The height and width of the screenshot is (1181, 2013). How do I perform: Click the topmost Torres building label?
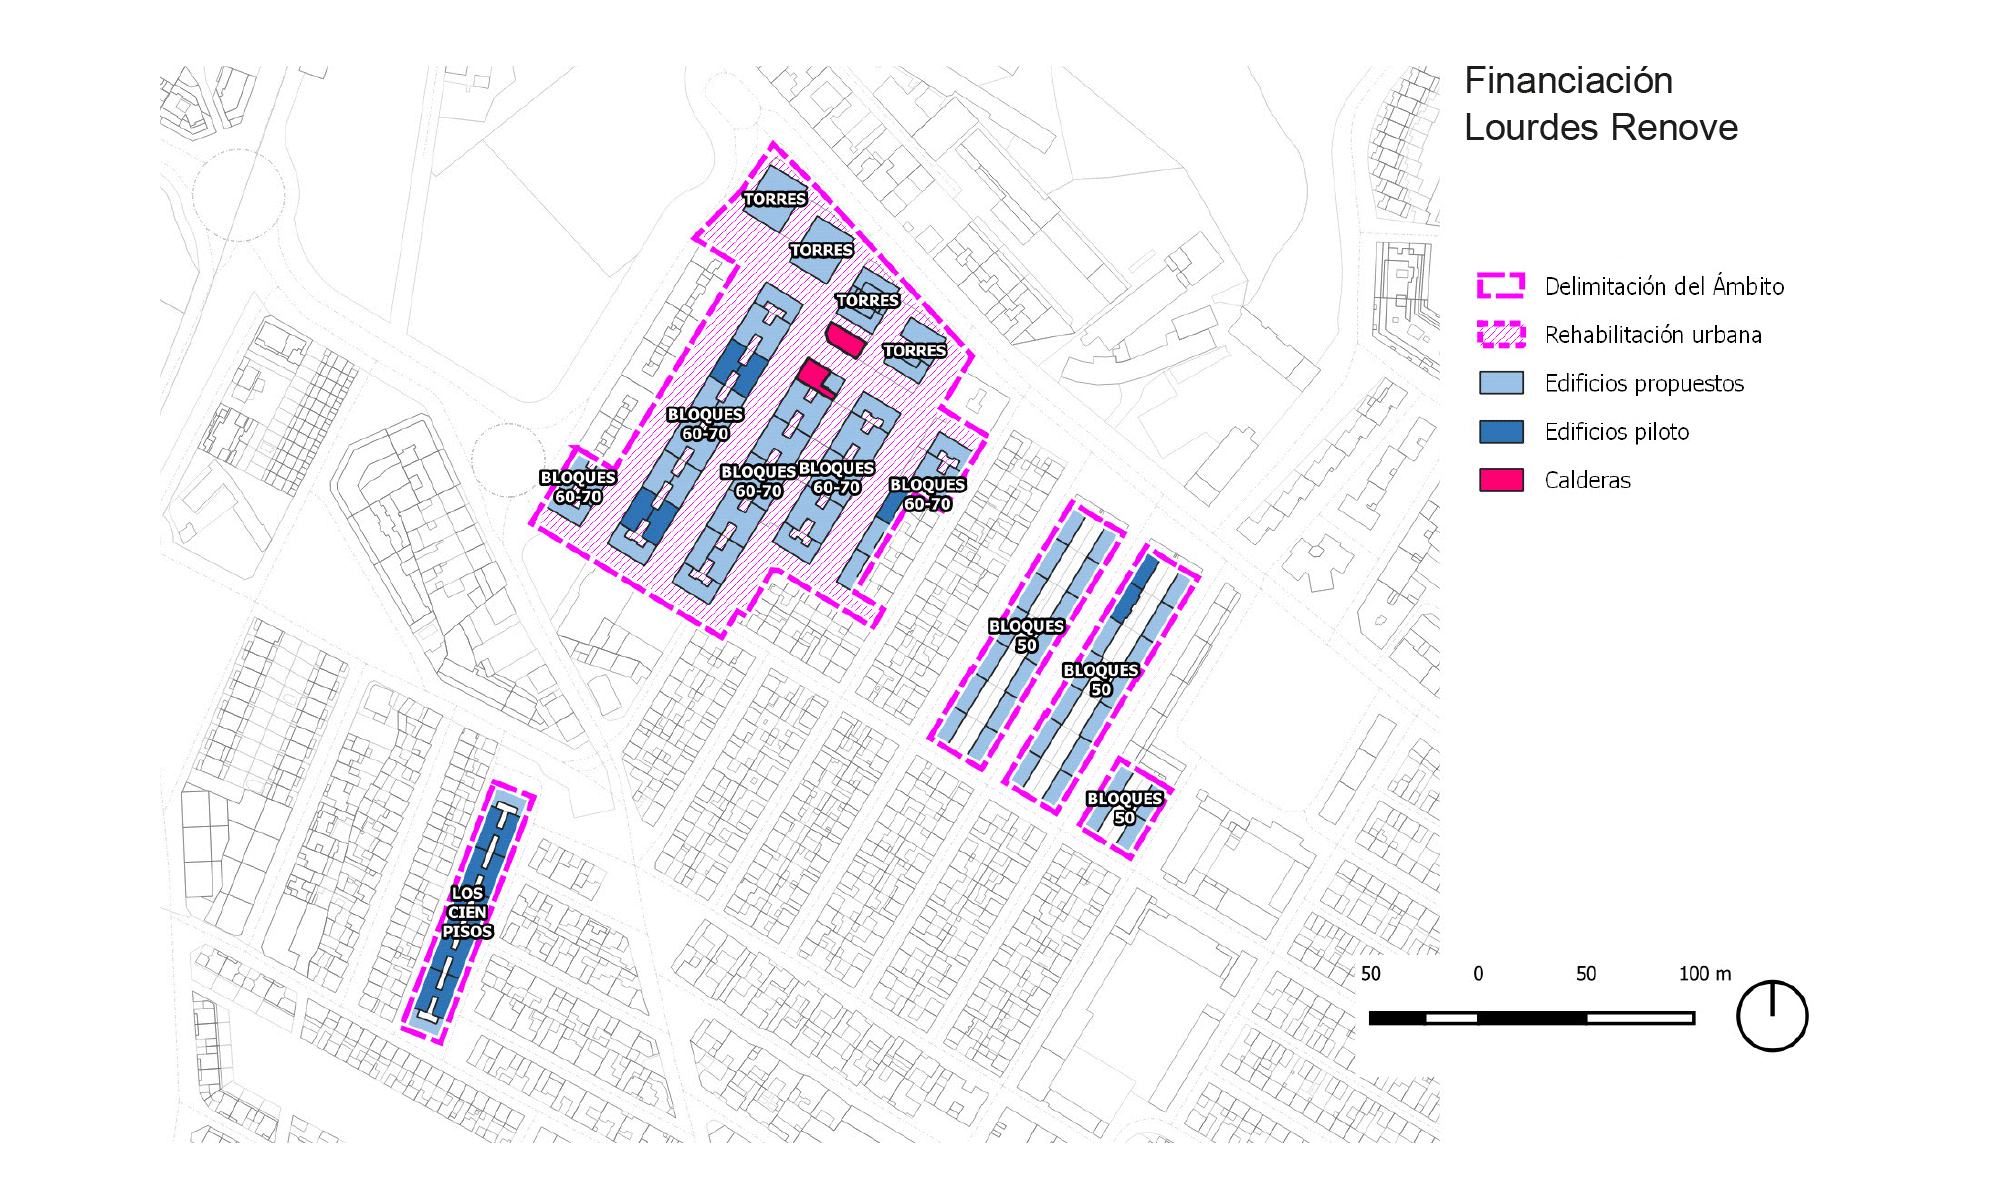click(774, 199)
